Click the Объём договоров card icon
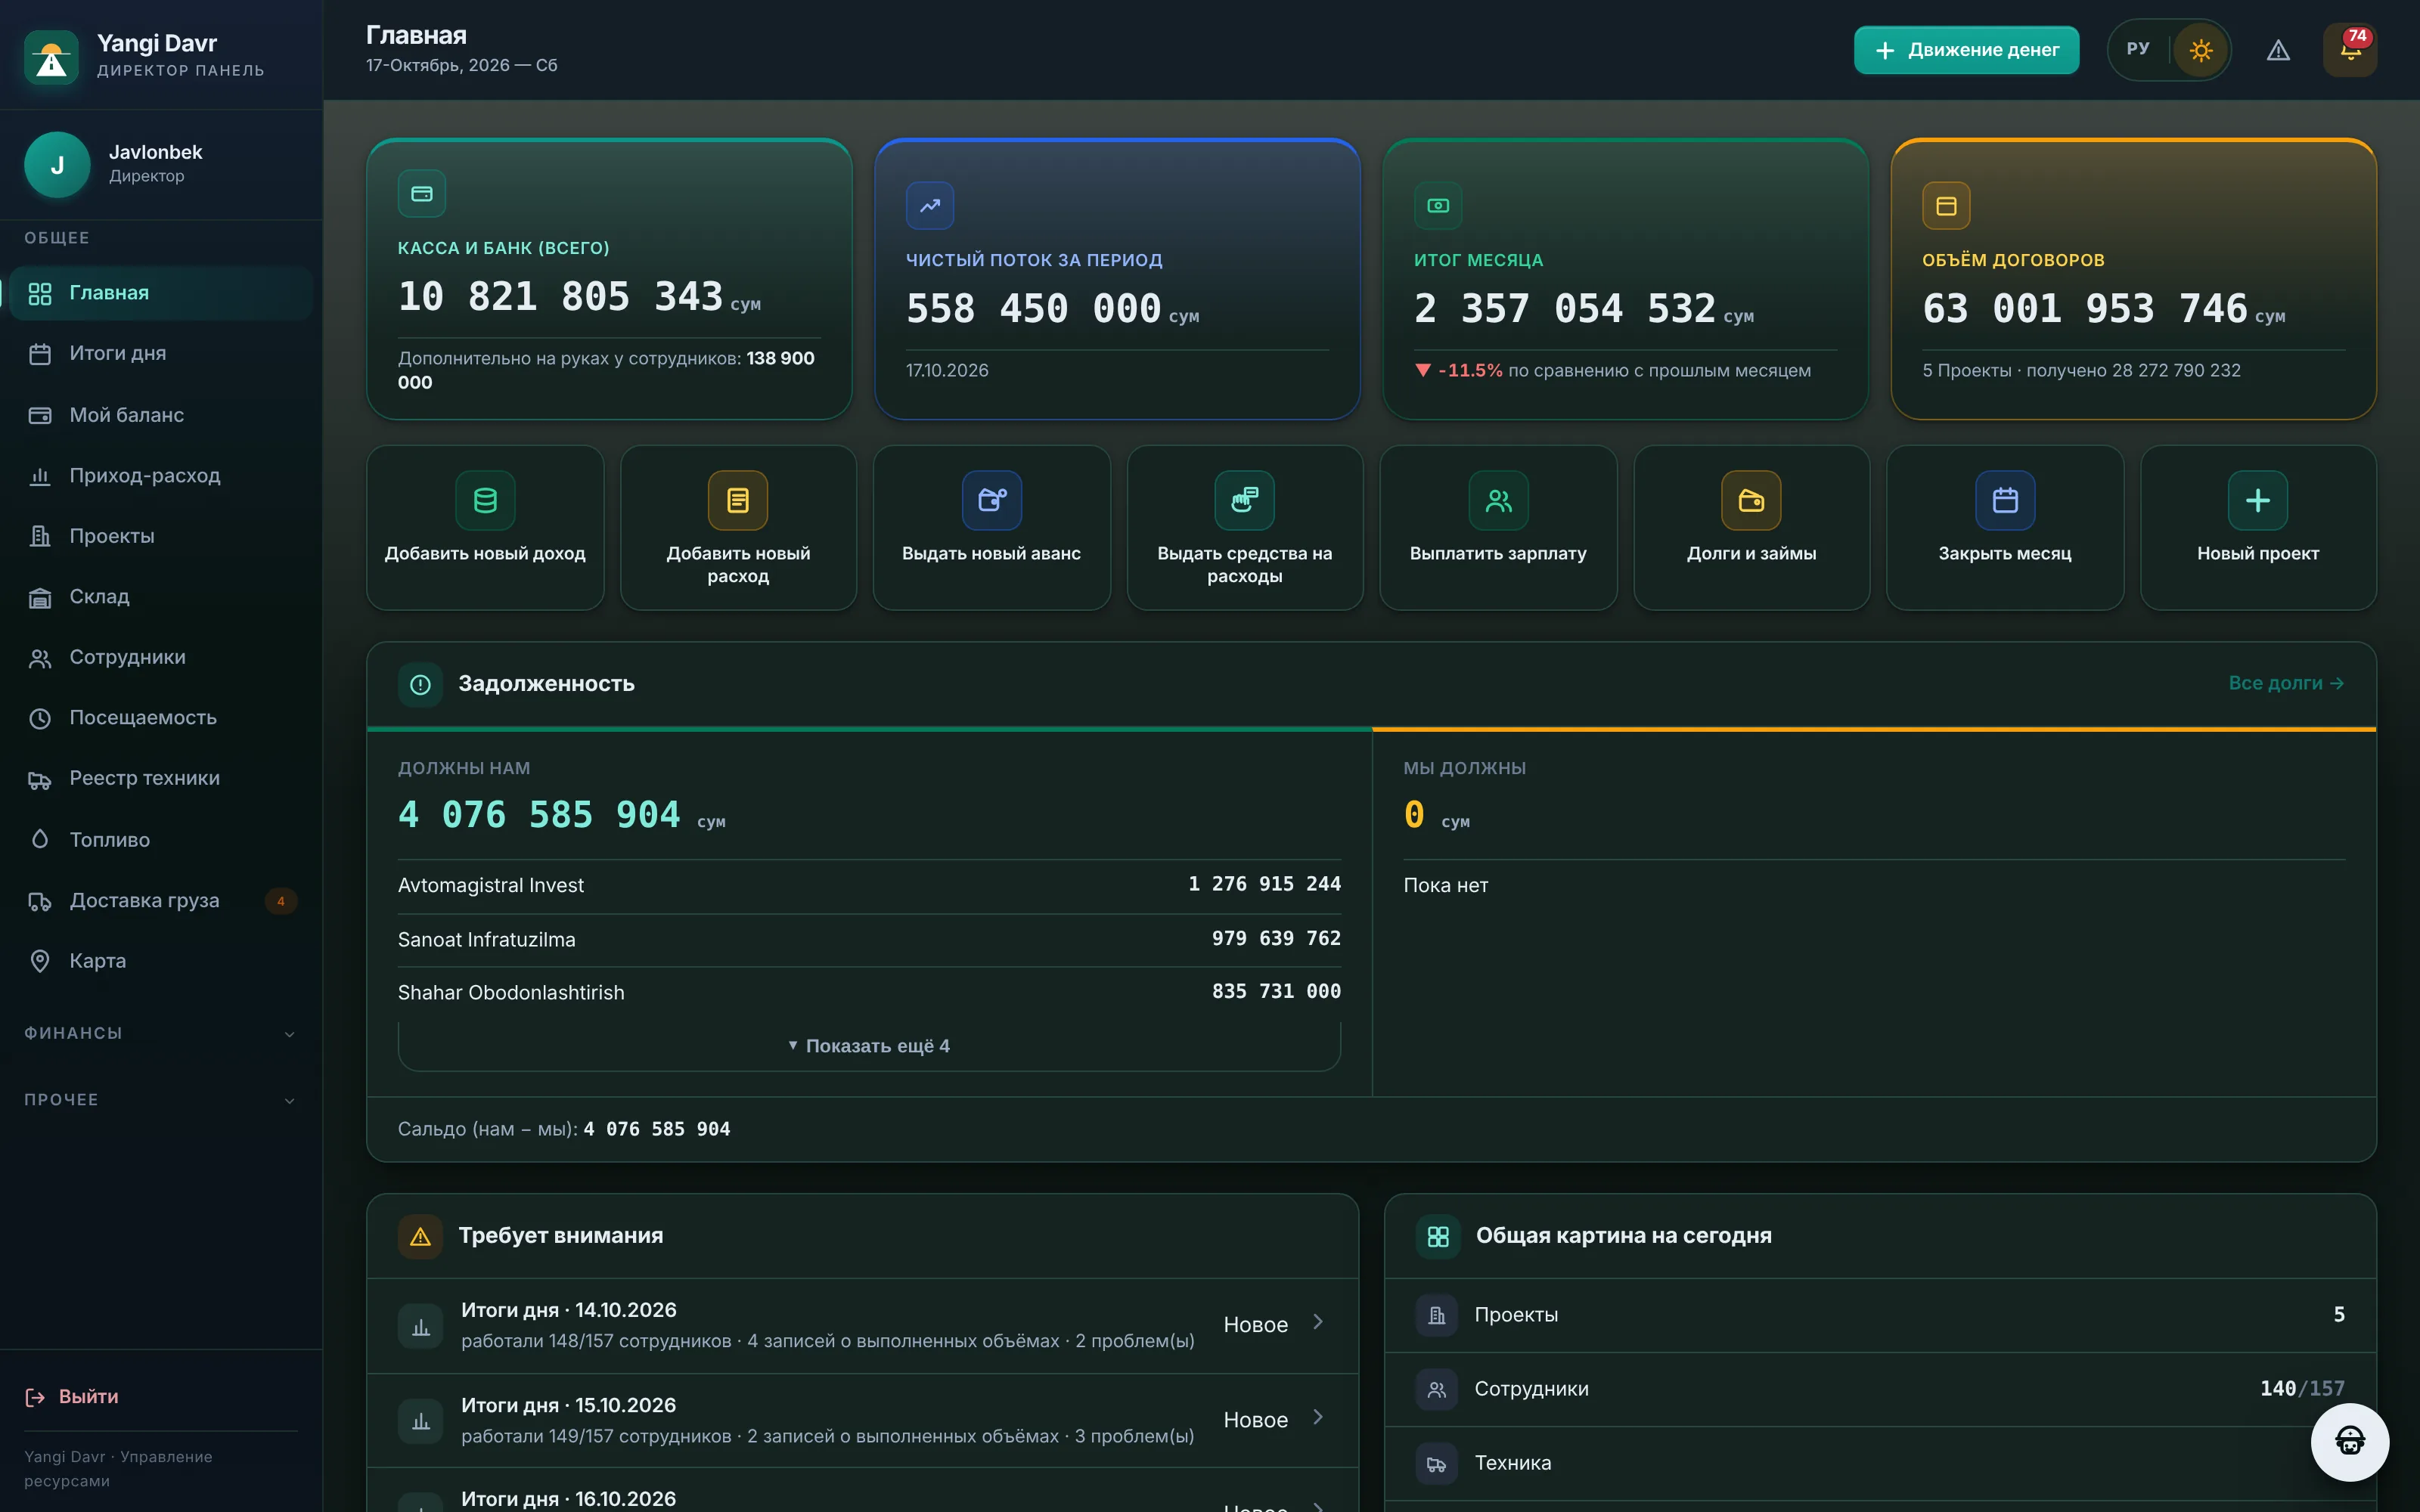 1946,205
